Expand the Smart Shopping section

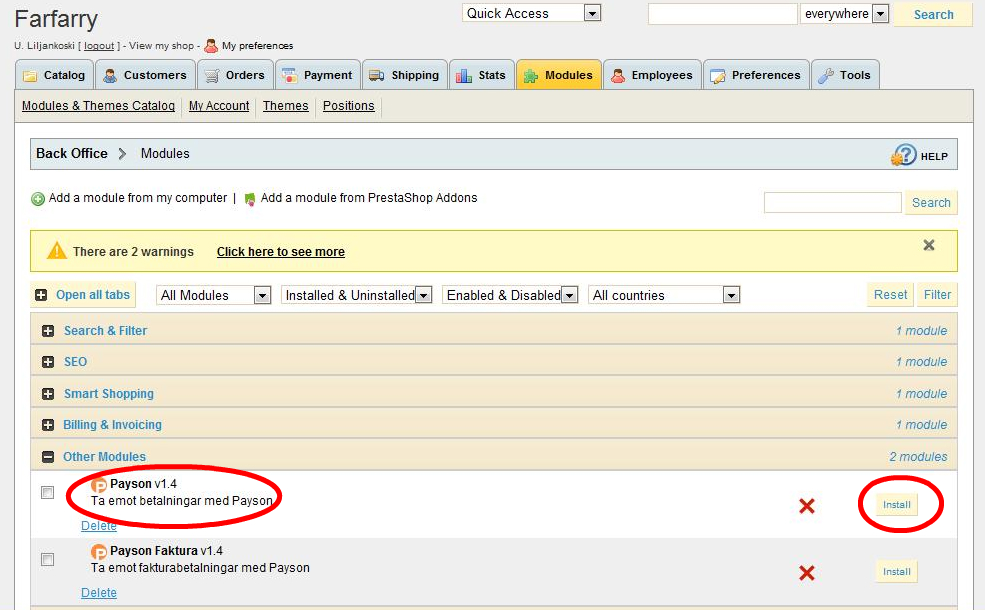pyautogui.click(x=48, y=394)
